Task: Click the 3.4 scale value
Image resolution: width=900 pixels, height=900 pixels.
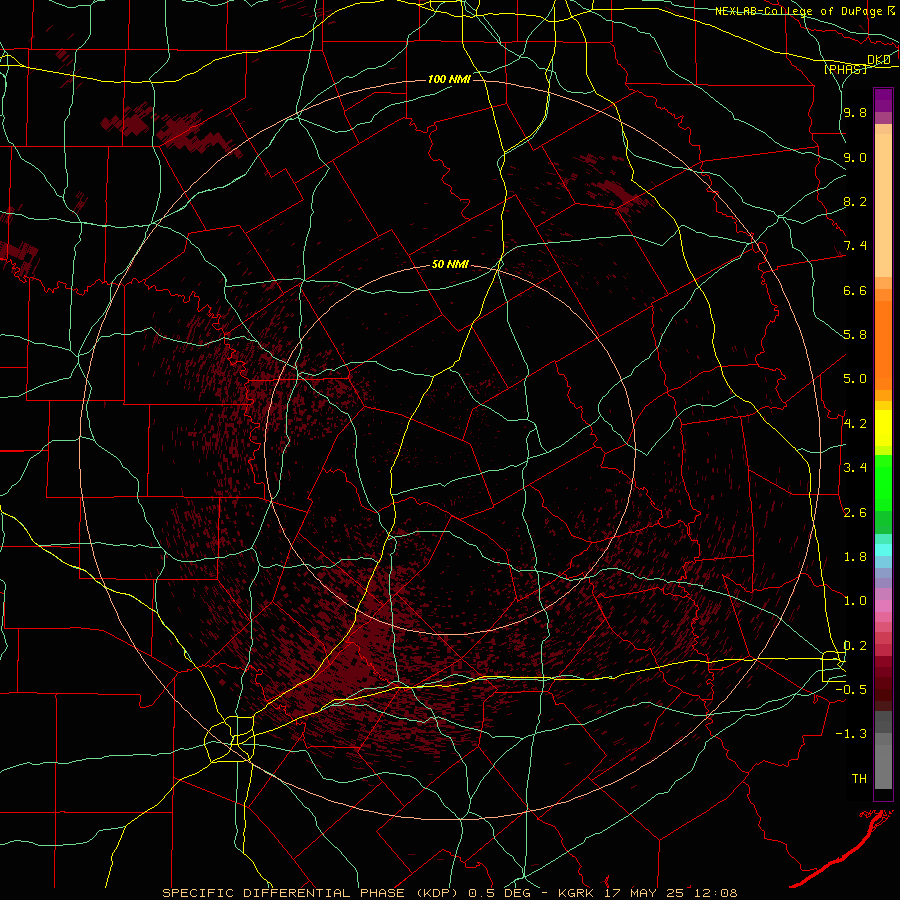Action: 855,468
